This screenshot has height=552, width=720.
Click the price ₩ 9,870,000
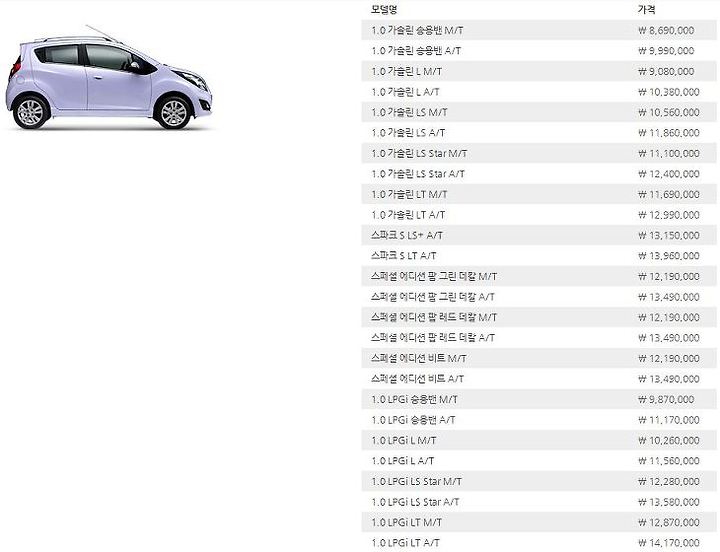(x=666, y=400)
